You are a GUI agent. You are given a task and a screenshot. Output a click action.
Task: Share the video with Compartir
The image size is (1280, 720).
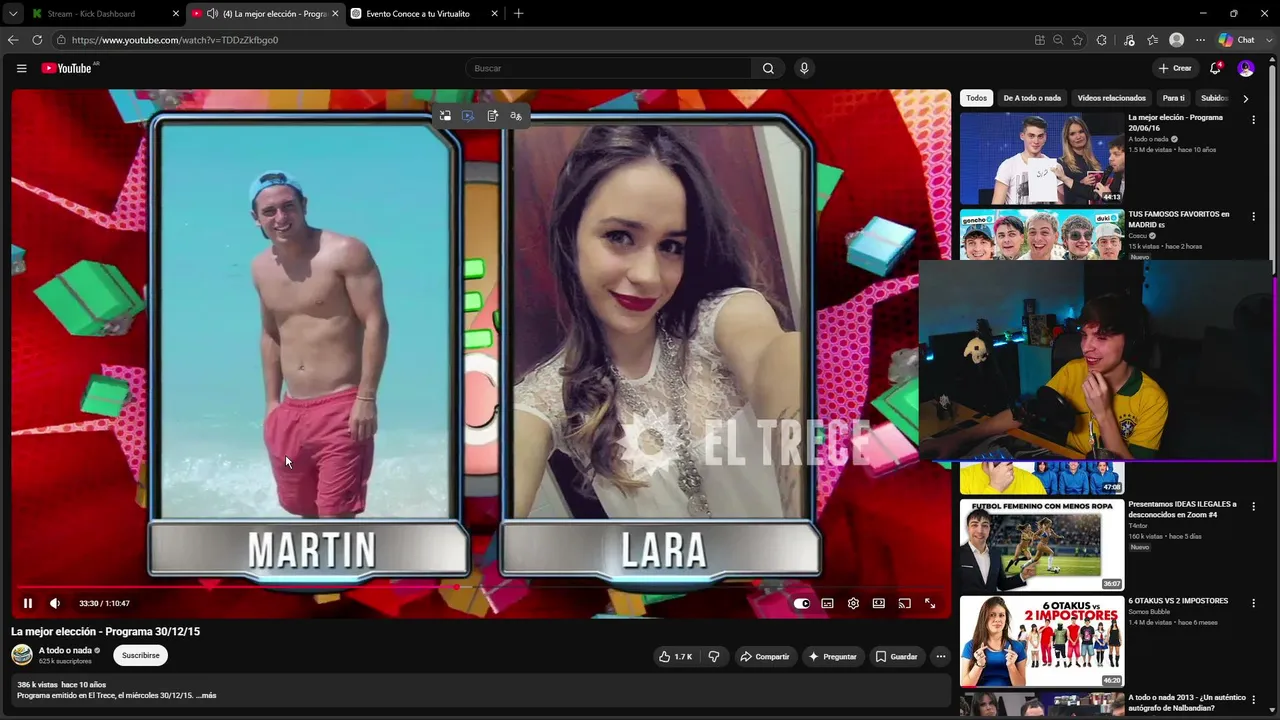(x=764, y=656)
